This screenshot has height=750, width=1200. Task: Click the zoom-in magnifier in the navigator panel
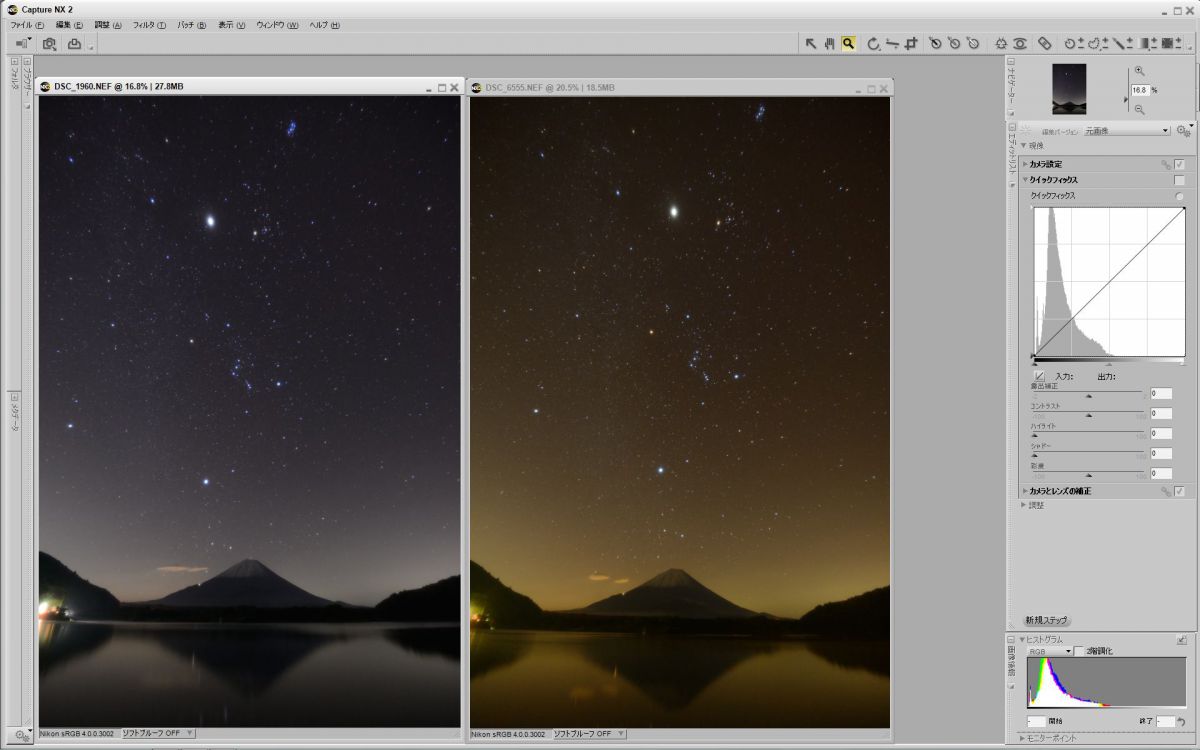1139,71
